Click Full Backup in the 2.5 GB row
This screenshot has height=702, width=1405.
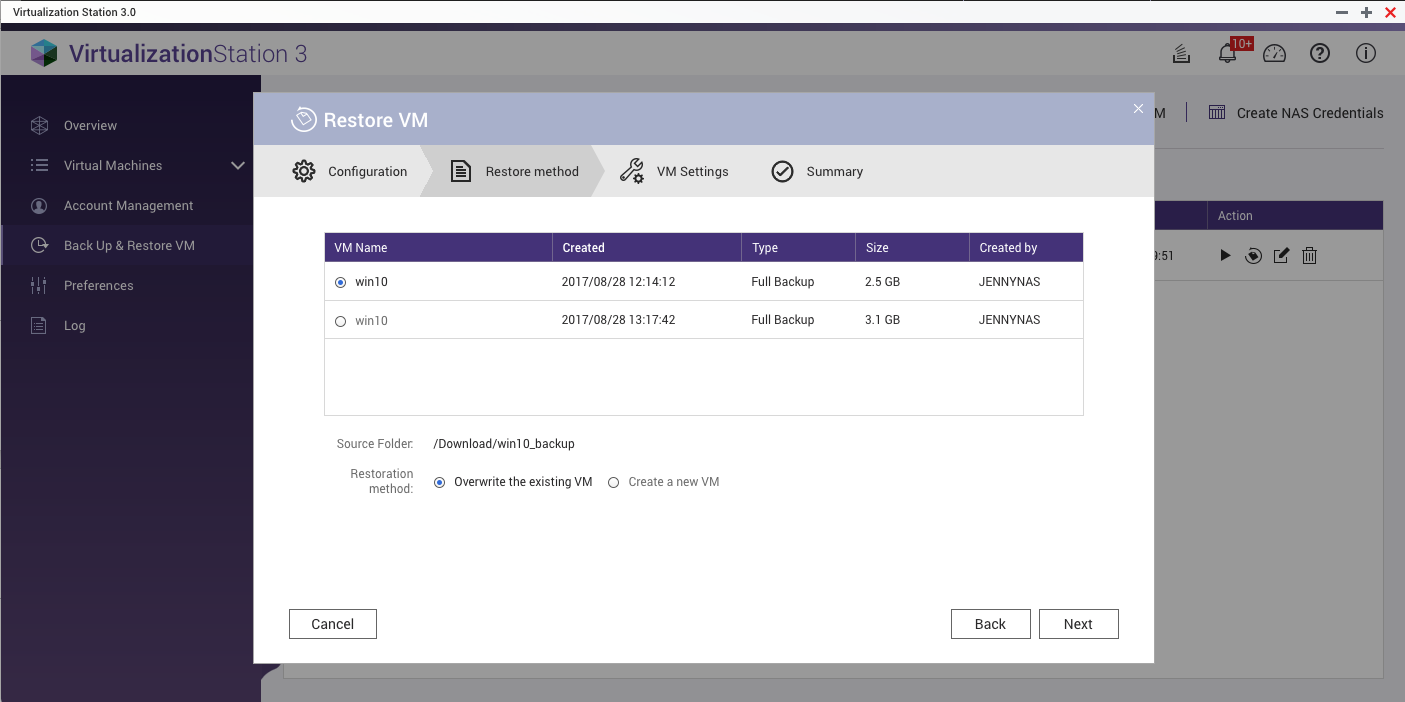pyautogui.click(x=783, y=282)
